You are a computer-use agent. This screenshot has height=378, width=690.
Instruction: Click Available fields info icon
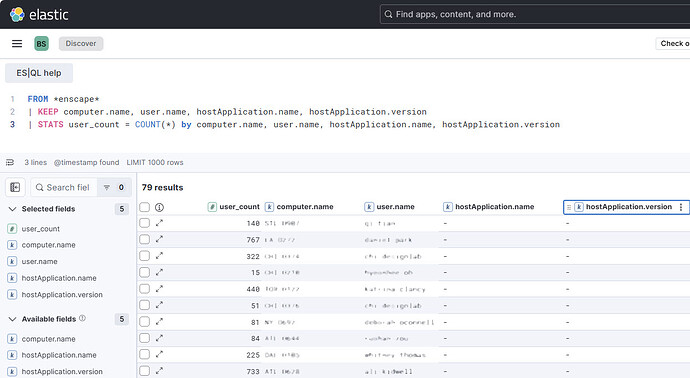82,318
